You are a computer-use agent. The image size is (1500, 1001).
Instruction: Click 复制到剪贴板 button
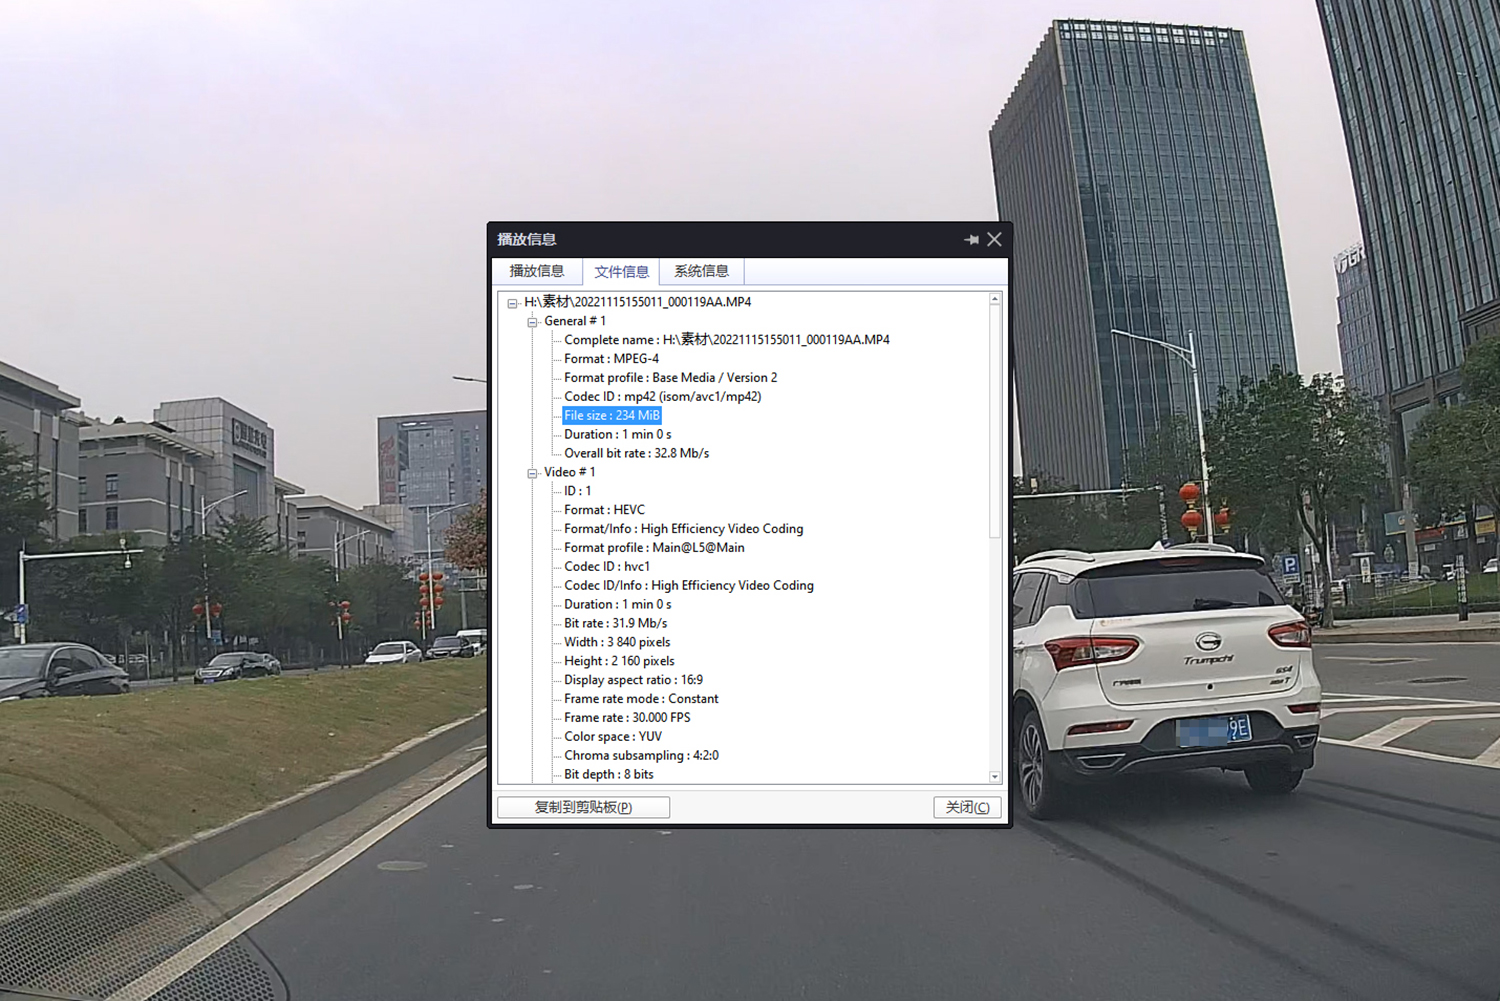click(x=583, y=807)
